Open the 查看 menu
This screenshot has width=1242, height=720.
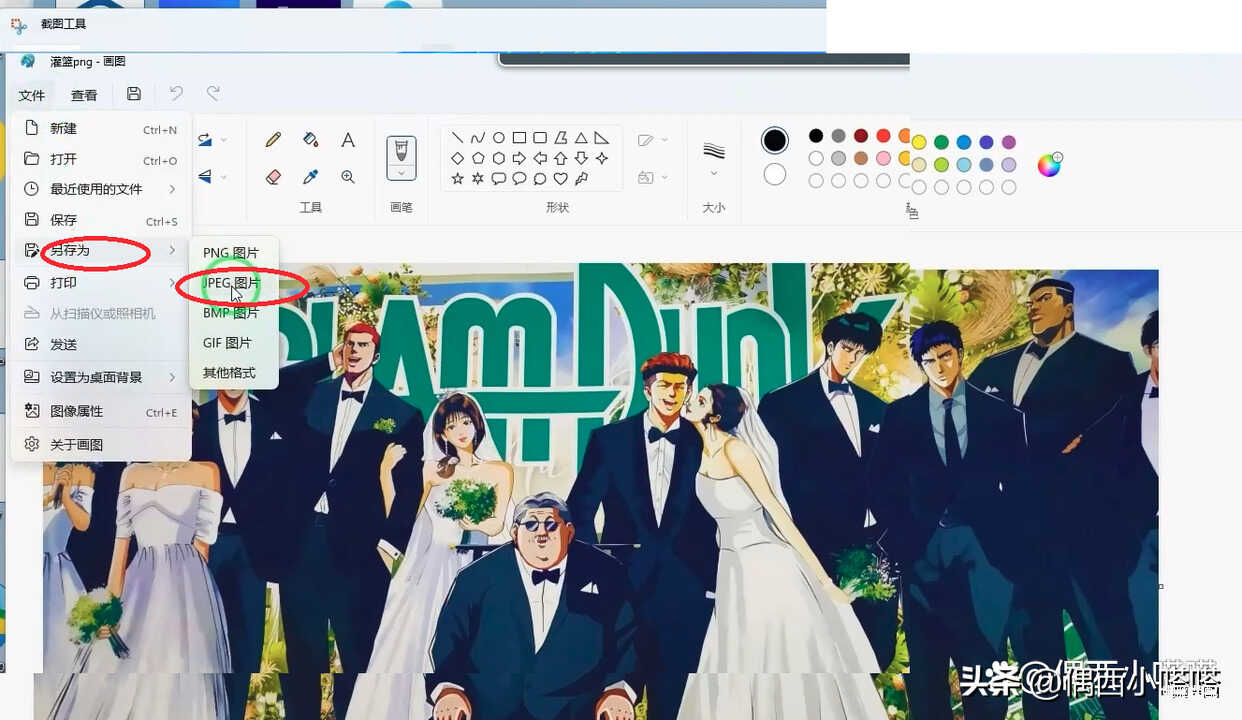coord(84,95)
